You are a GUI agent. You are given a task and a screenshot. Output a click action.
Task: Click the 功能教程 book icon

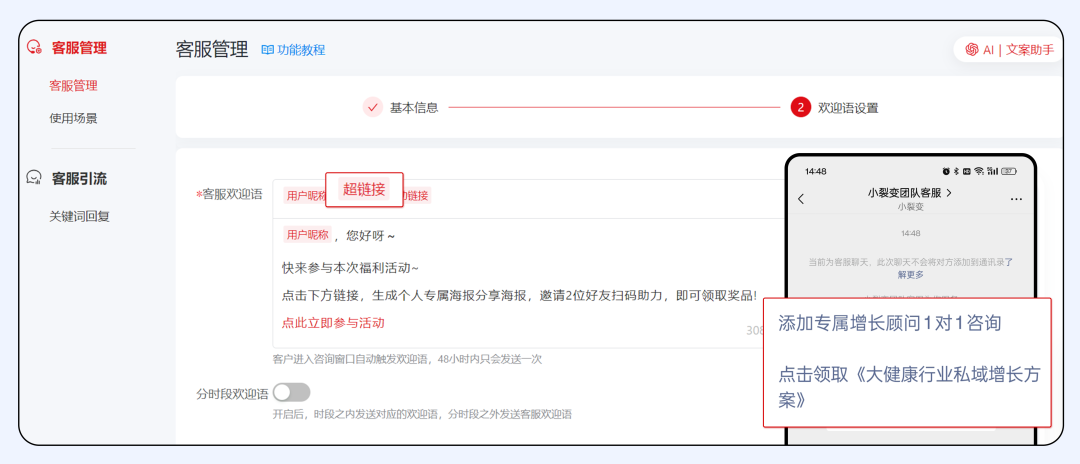(x=267, y=50)
